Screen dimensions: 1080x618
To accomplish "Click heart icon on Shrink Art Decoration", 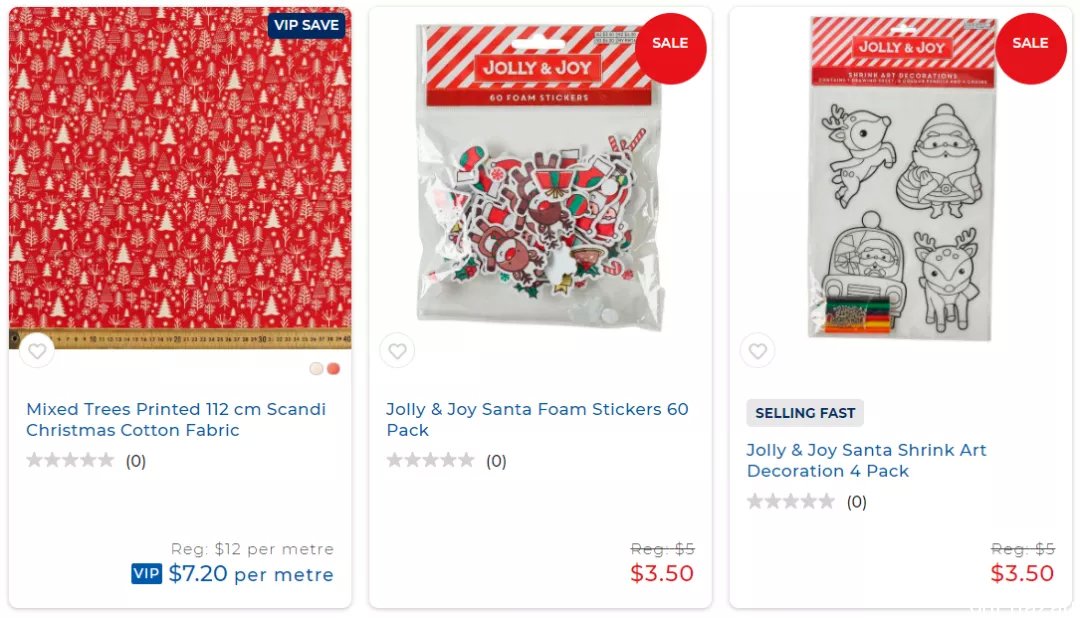I will [758, 351].
